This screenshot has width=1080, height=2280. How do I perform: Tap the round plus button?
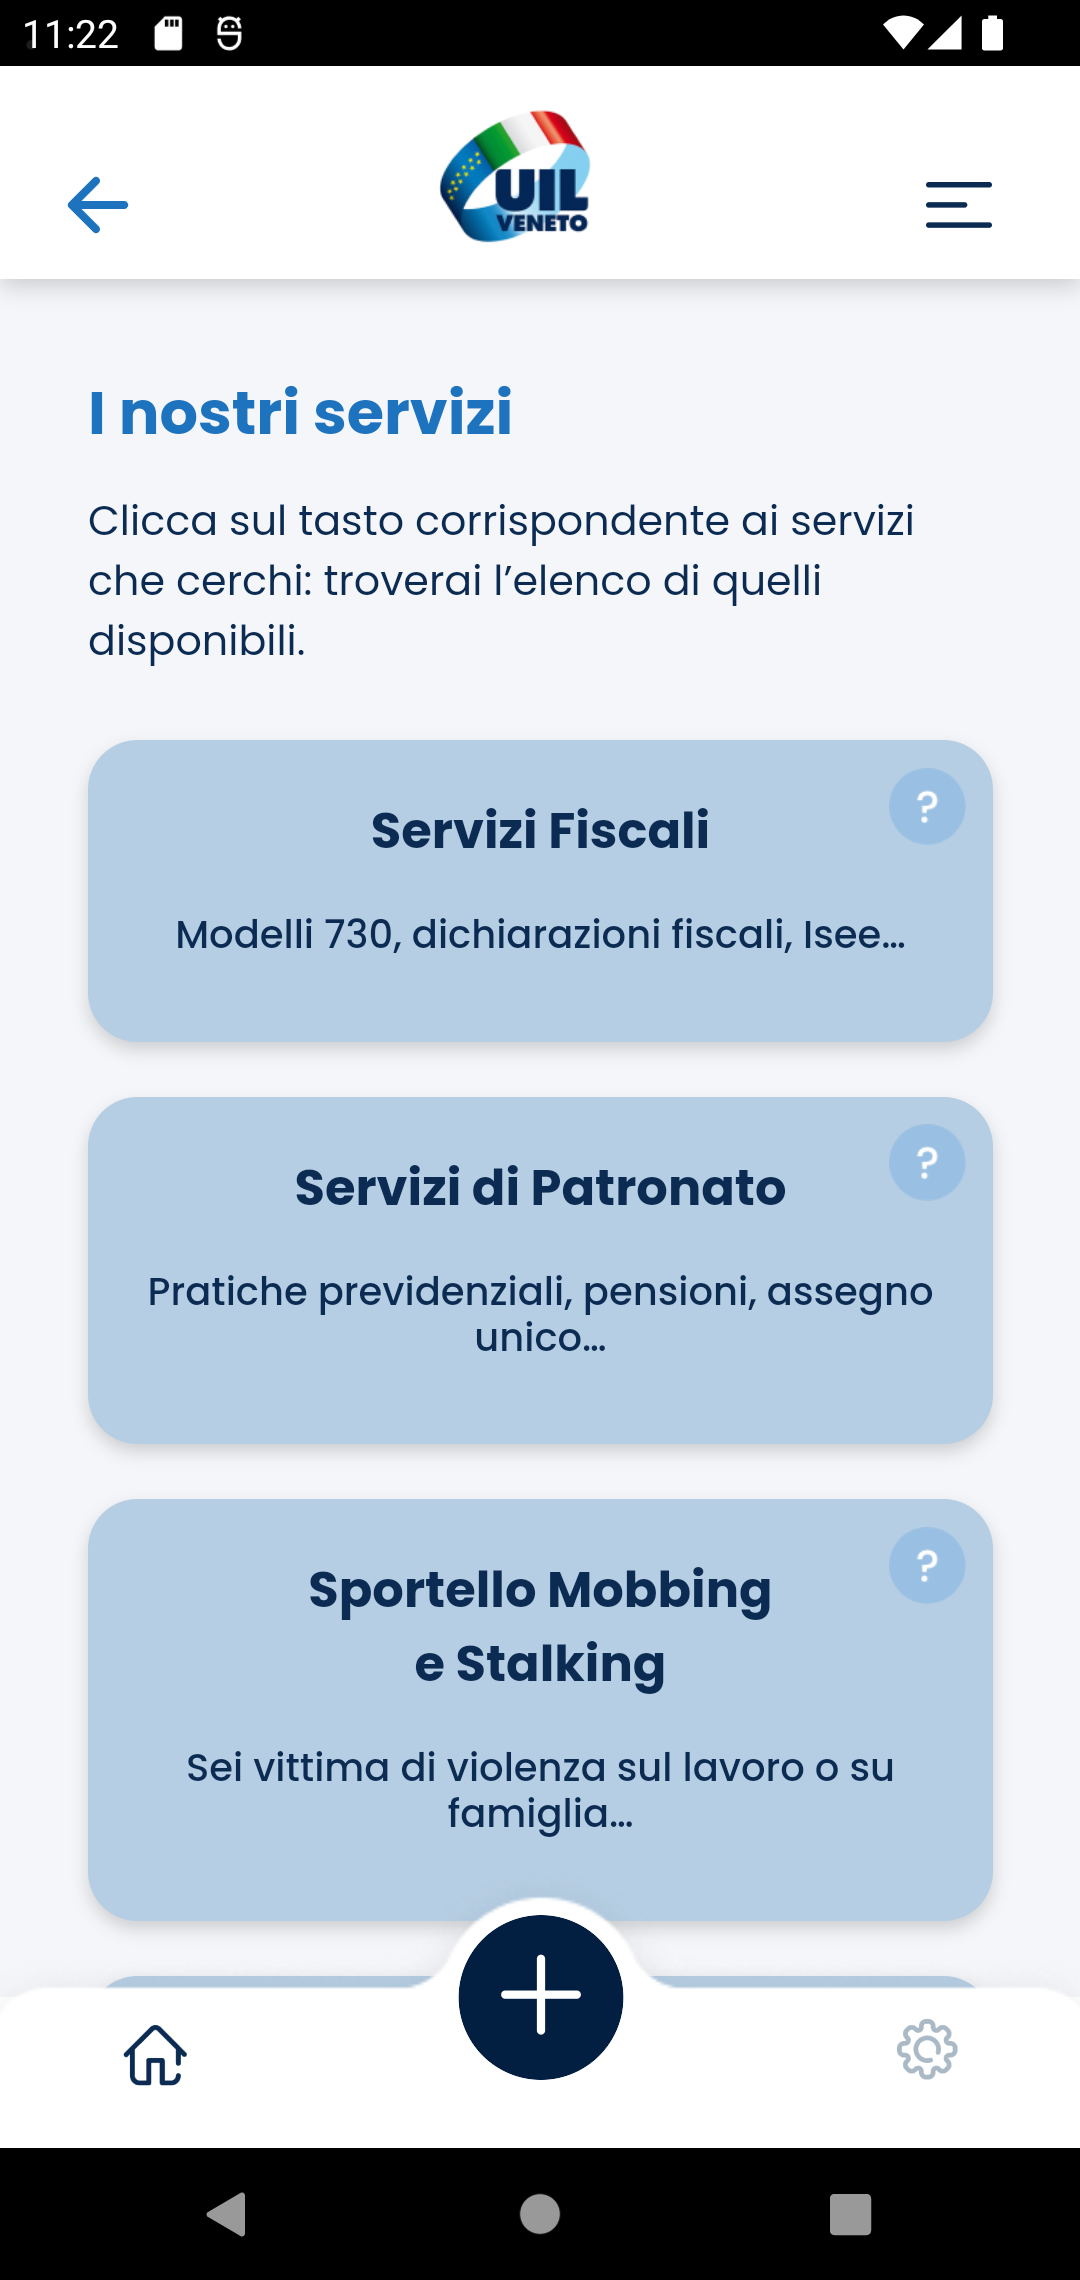coord(541,1997)
